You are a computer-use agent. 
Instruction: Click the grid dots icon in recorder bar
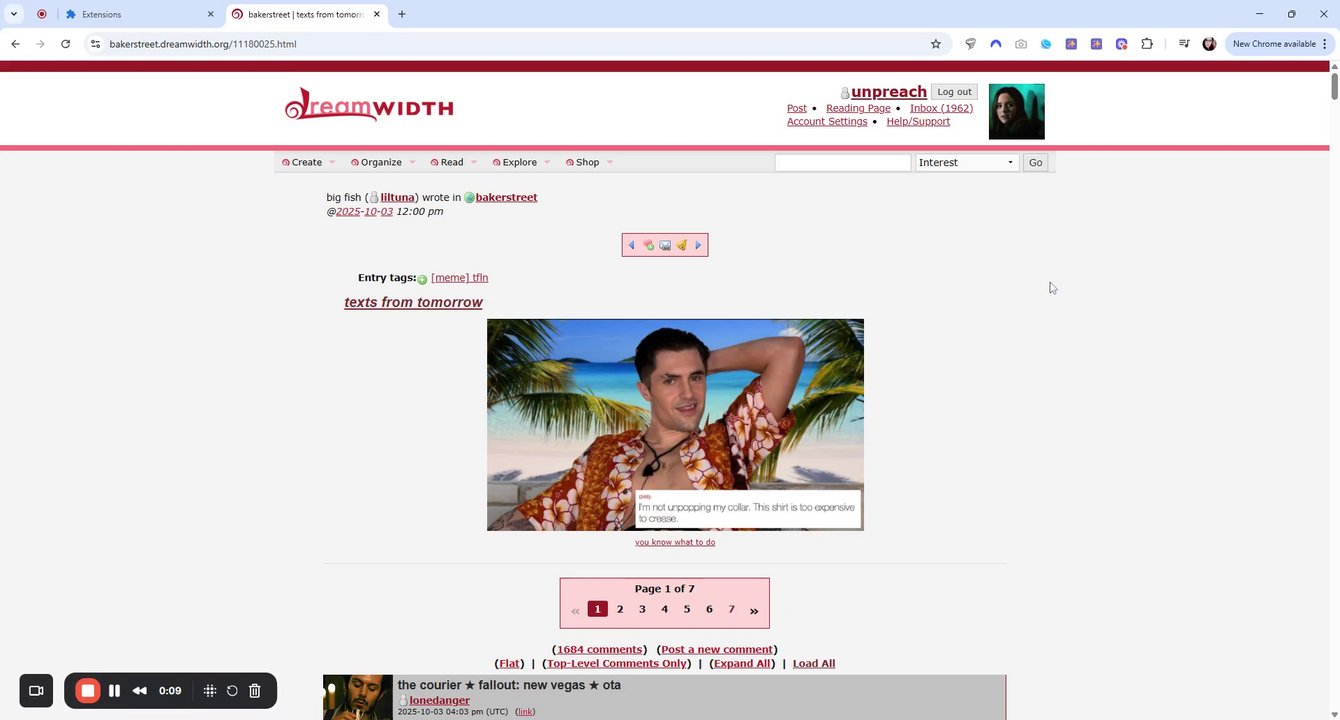[x=210, y=690]
